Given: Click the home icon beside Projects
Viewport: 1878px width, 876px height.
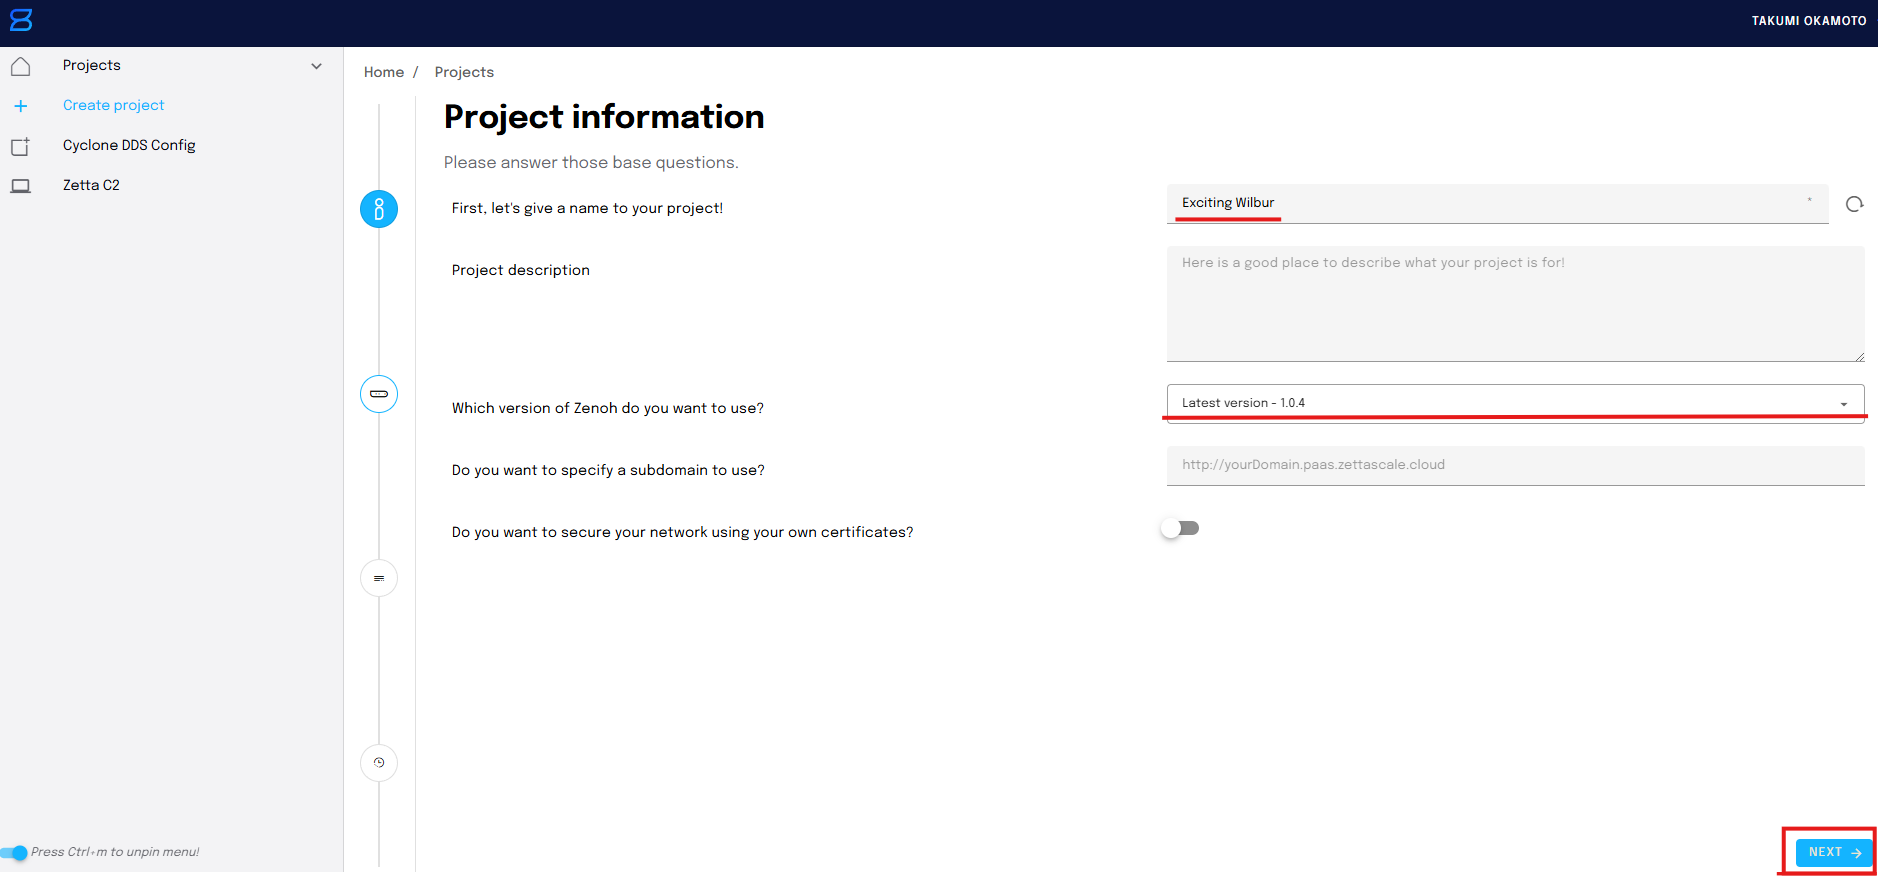Looking at the screenshot, I should 20,66.
